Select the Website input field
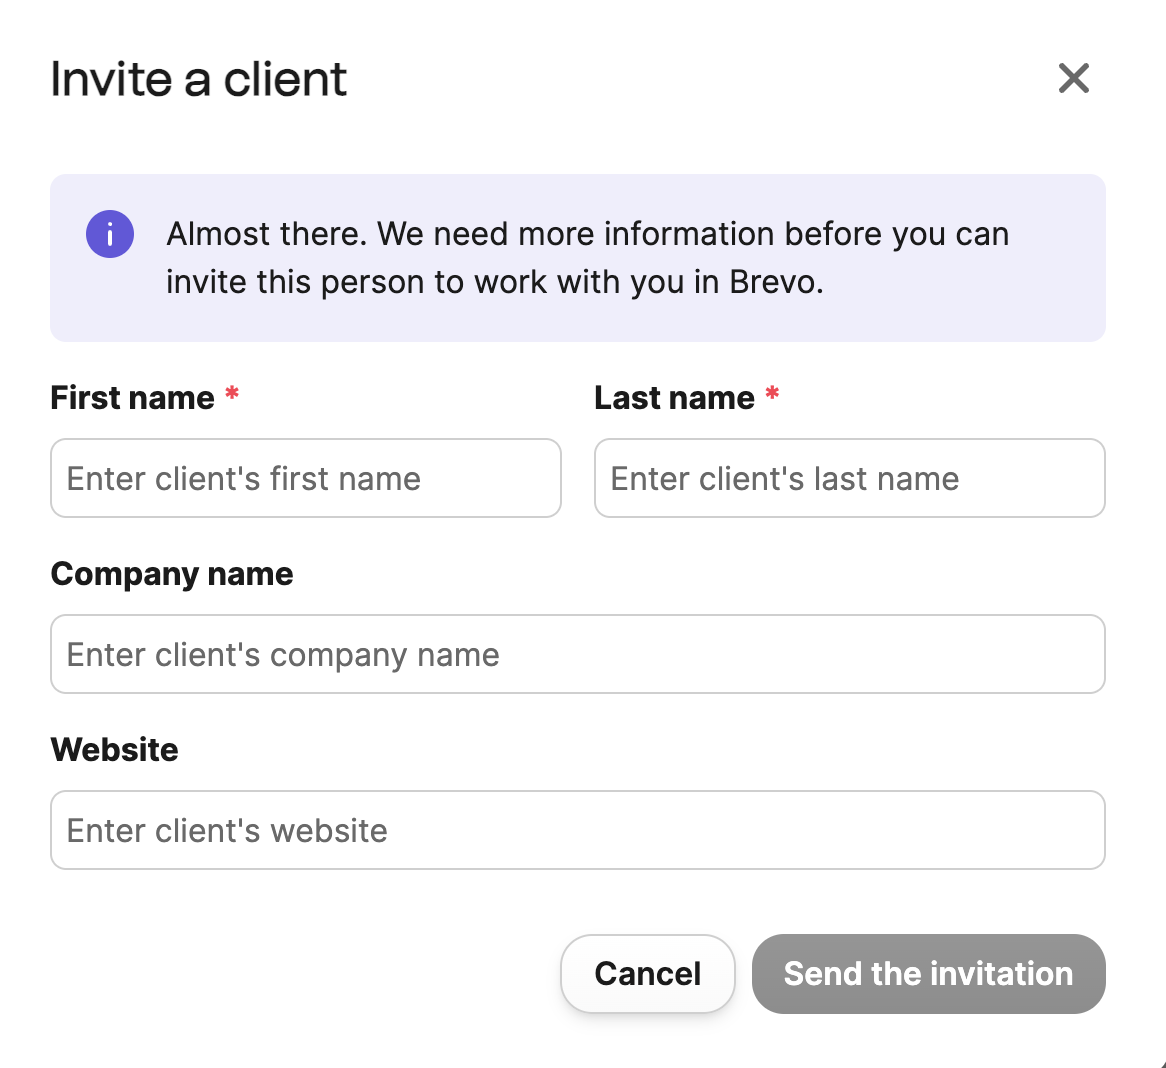 pyautogui.click(x=577, y=831)
